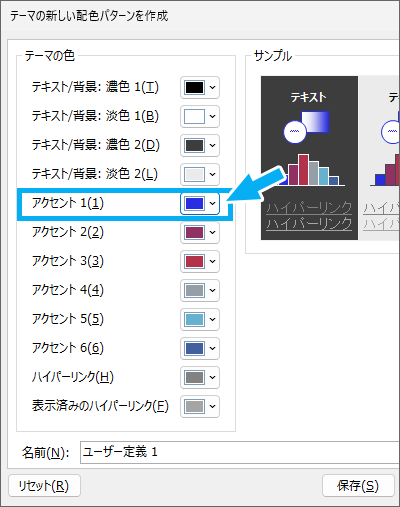This screenshot has height=507, width=400.
Task: Open the アクセント 2(2) purple color dropdown
Action: tap(200, 232)
